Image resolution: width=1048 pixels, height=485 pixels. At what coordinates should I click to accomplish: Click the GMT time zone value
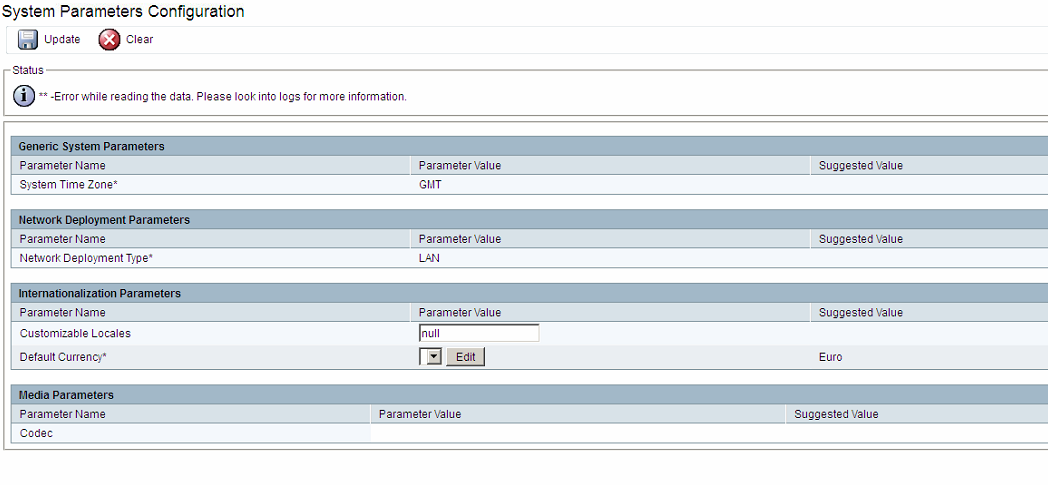[430, 185]
